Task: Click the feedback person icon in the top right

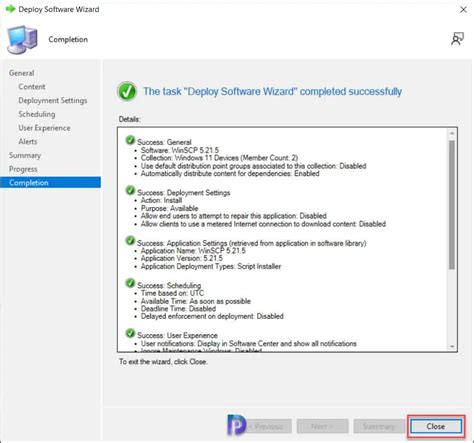Action: [x=457, y=39]
